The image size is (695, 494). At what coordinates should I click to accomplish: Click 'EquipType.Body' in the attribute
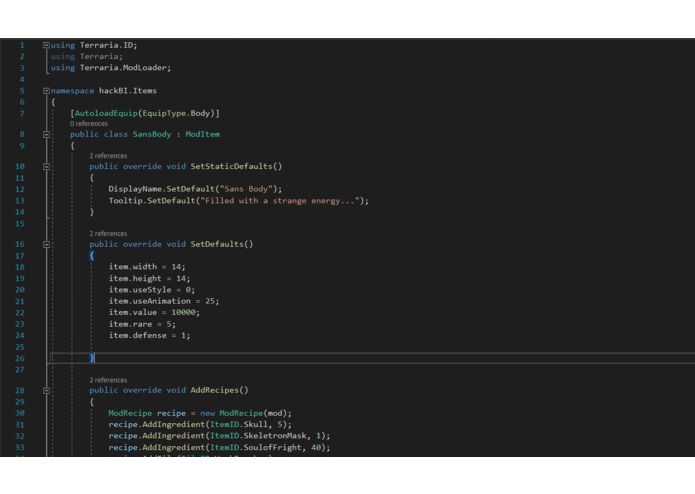[176, 113]
